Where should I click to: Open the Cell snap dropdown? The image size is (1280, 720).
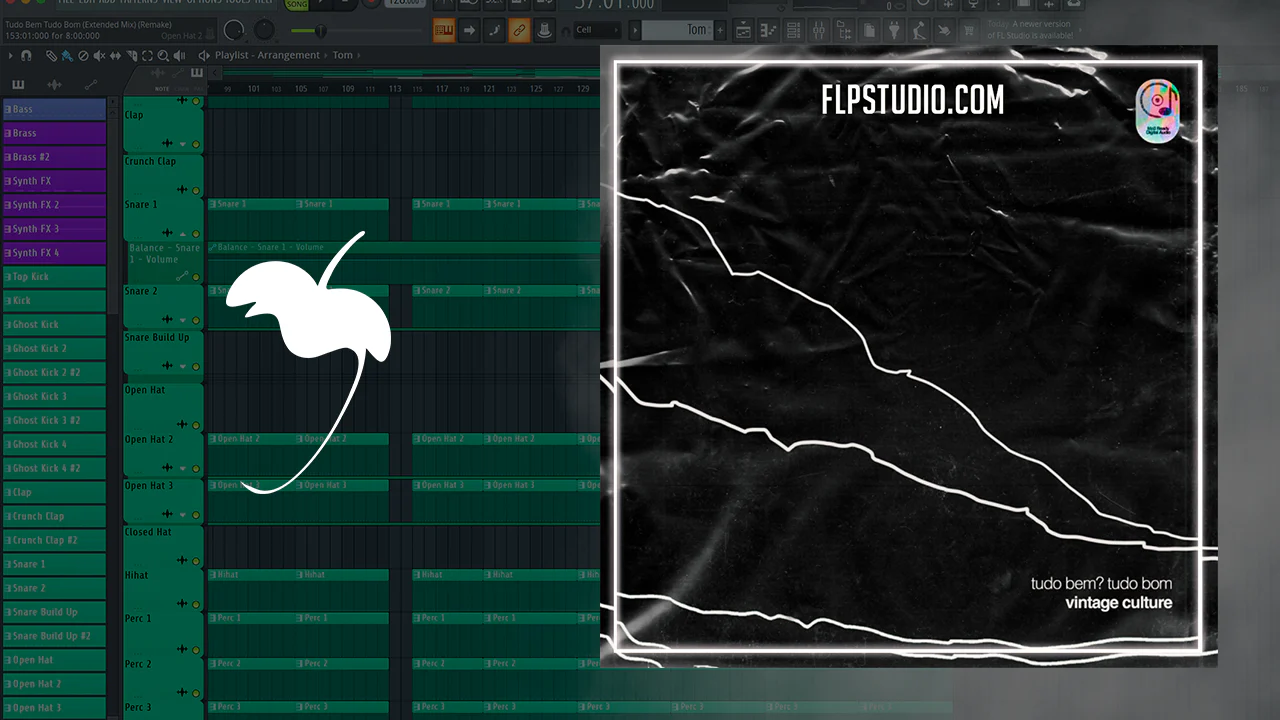point(597,31)
